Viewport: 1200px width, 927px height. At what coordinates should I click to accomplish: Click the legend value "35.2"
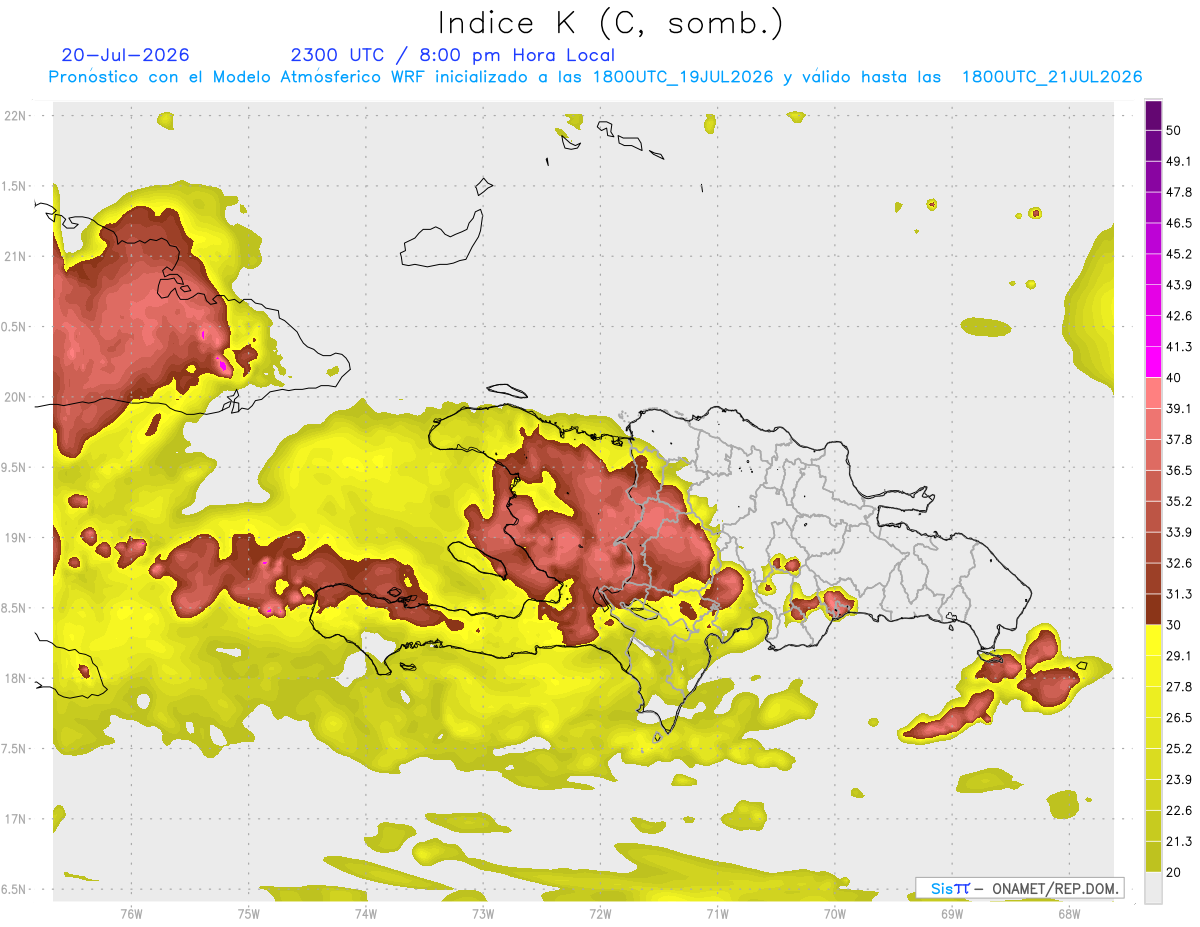coord(1178,501)
